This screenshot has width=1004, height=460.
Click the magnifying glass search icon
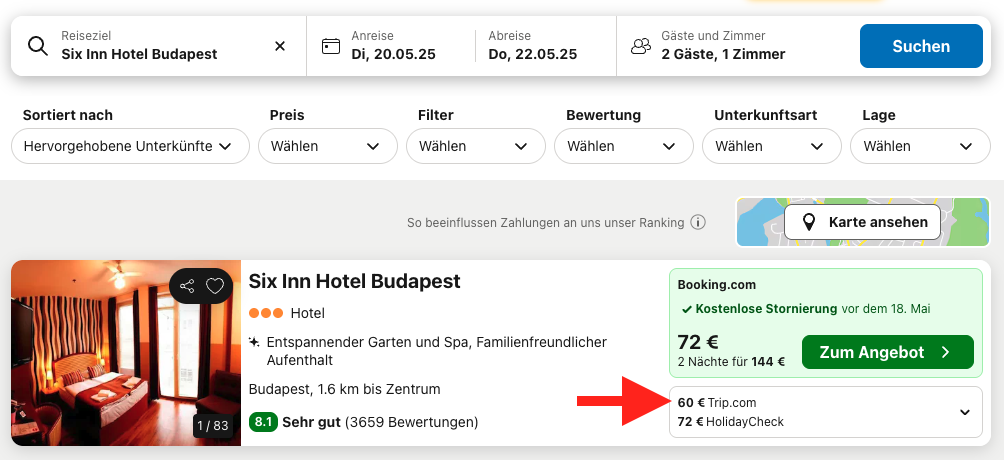tap(38, 46)
